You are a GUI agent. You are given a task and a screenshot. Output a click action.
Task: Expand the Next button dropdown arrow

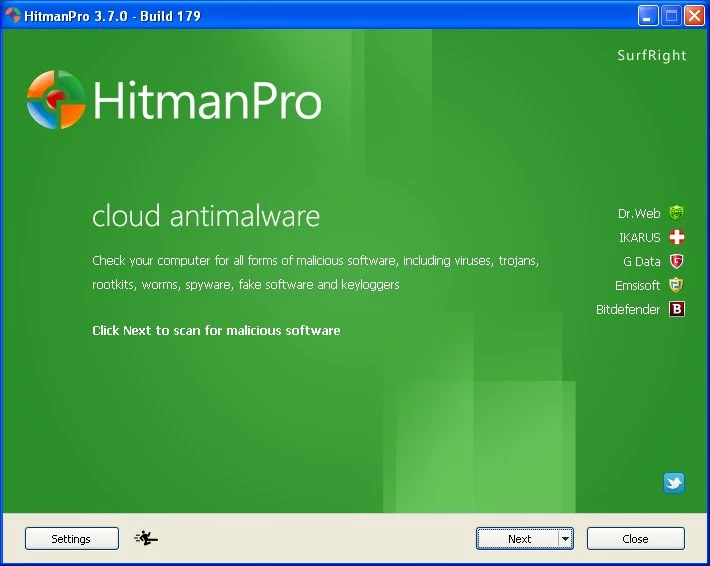[565, 539]
